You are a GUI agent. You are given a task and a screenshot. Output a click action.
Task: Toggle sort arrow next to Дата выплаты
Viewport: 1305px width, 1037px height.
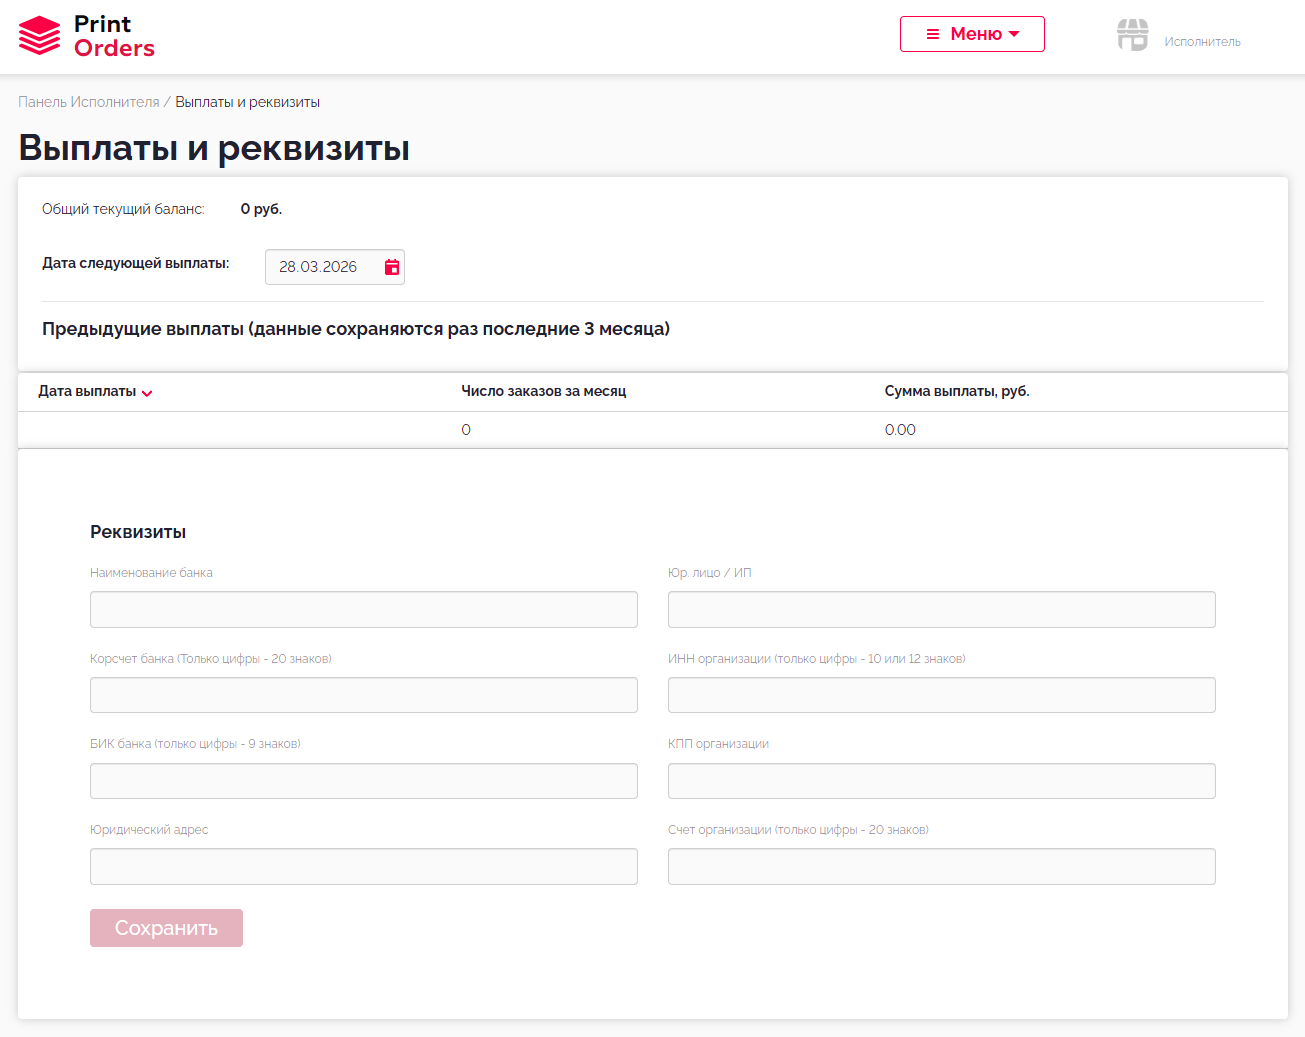point(147,393)
